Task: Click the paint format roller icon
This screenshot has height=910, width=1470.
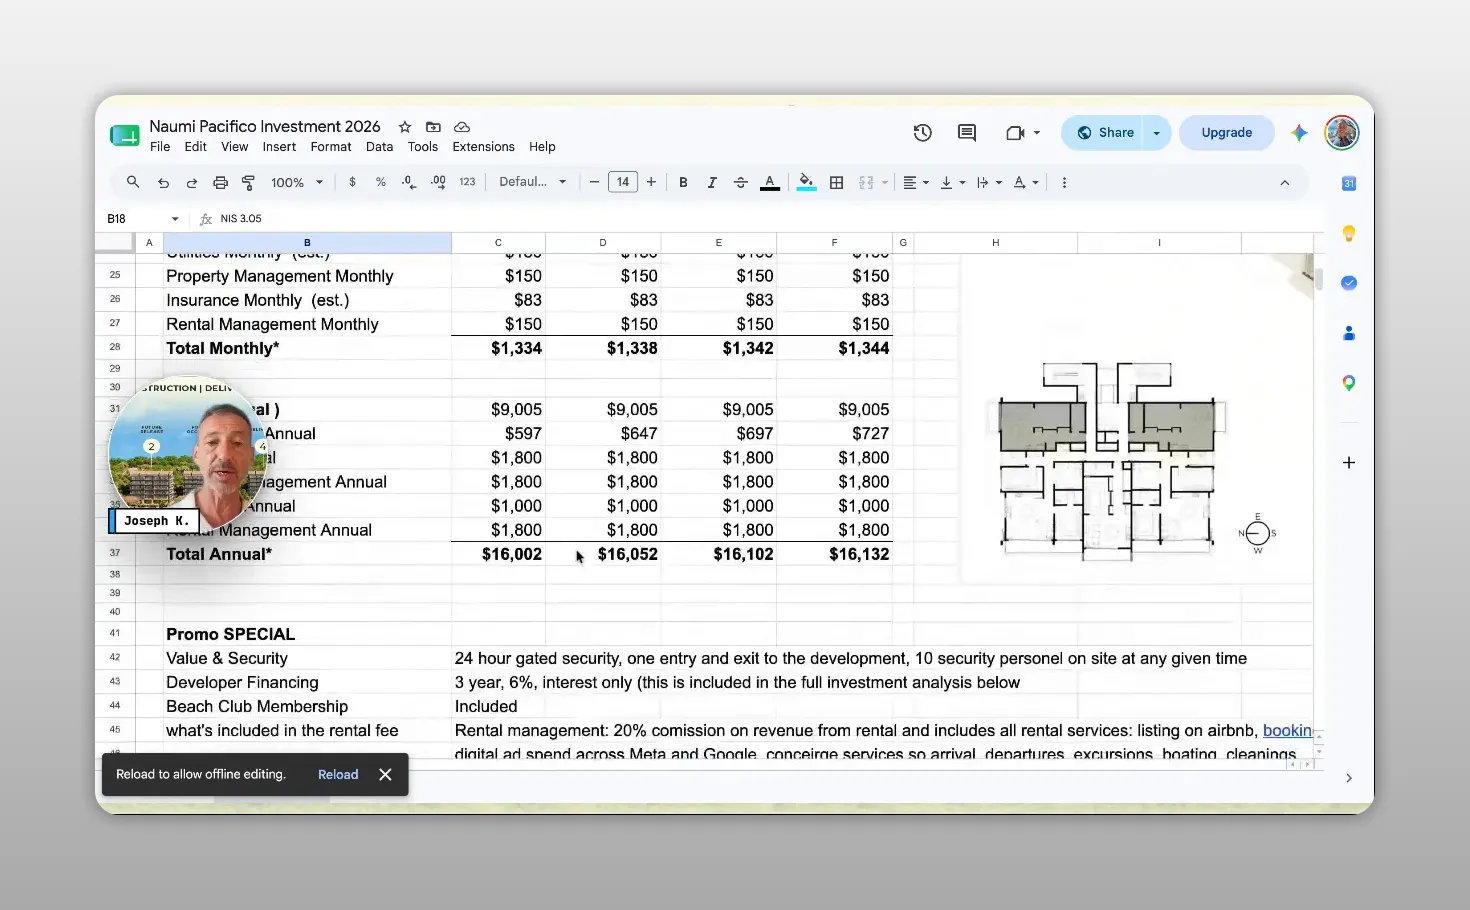Action: (248, 183)
